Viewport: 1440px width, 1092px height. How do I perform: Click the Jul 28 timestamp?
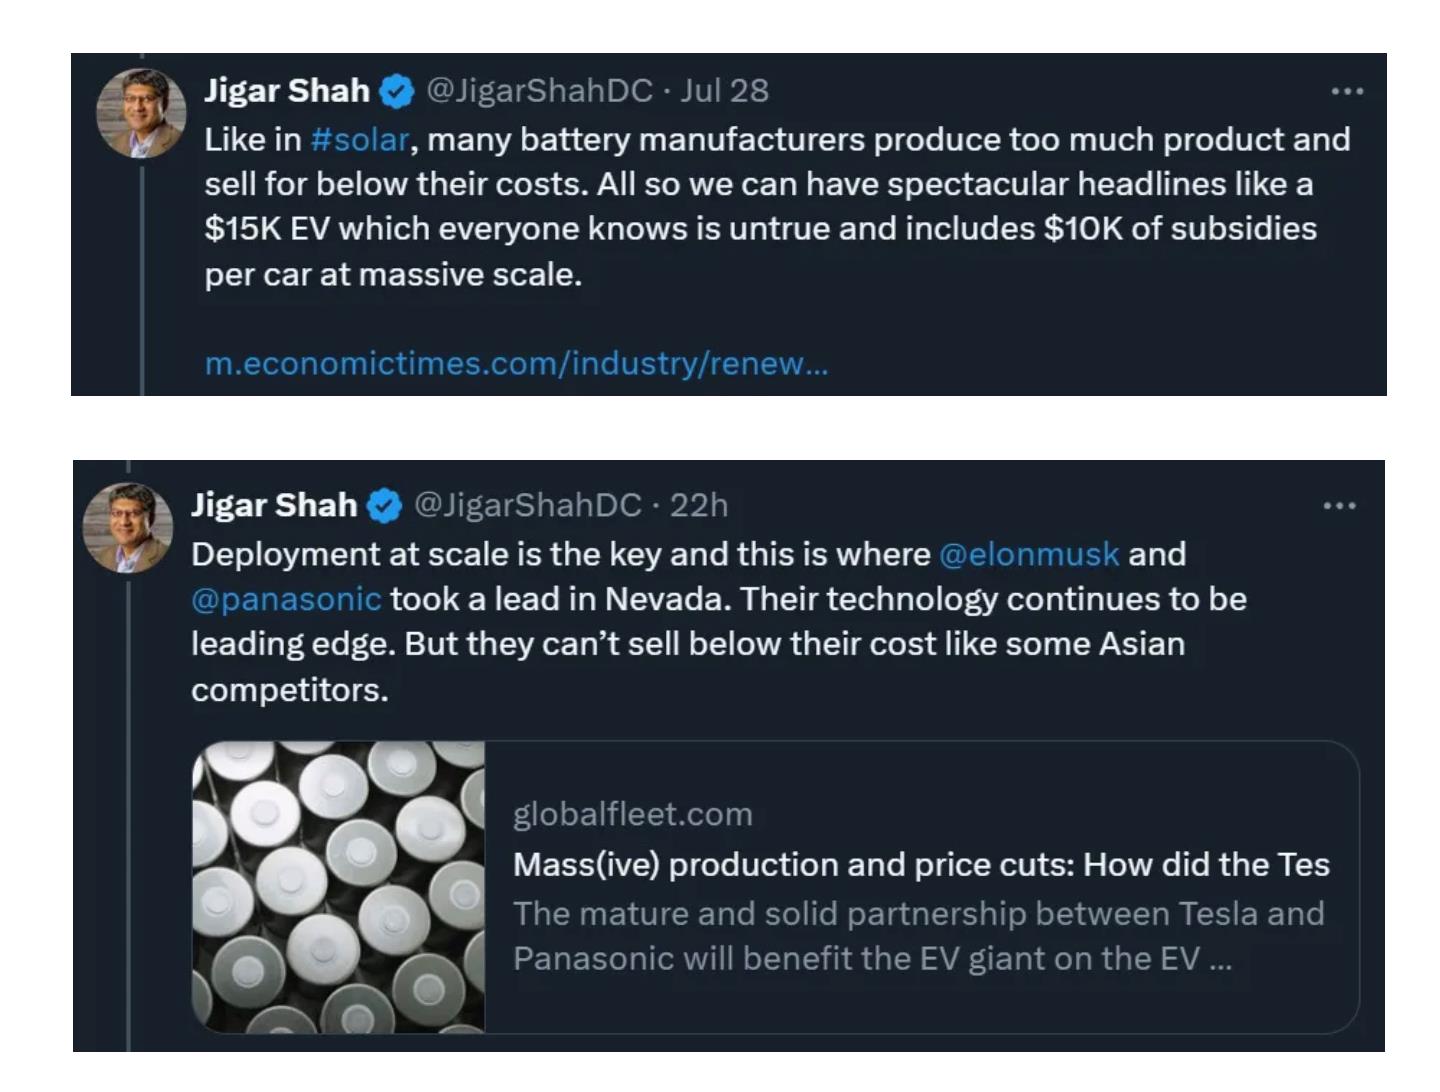724,91
